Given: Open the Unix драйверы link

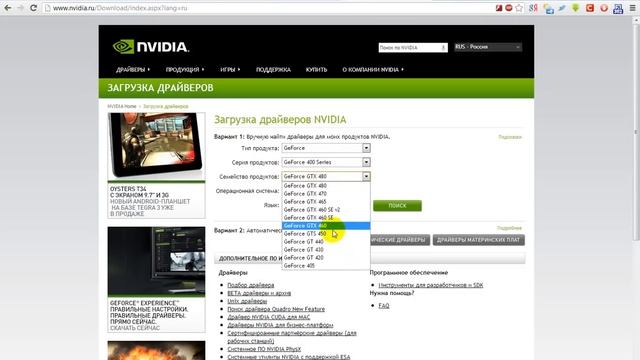Looking at the screenshot, I should pyautogui.click(x=247, y=301).
